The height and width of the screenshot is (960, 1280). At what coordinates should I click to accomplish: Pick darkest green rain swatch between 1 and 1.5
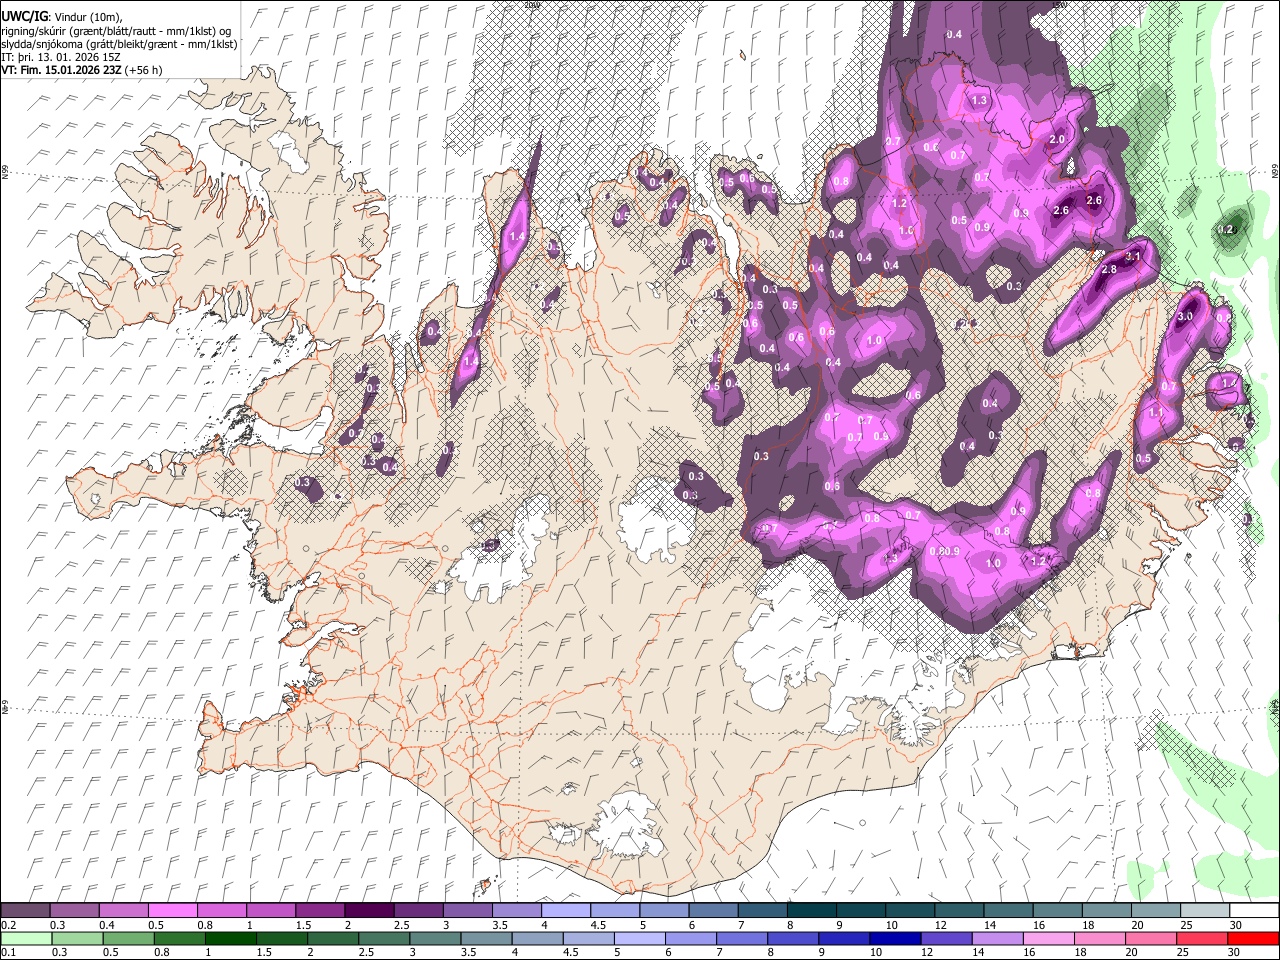click(230, 939)
